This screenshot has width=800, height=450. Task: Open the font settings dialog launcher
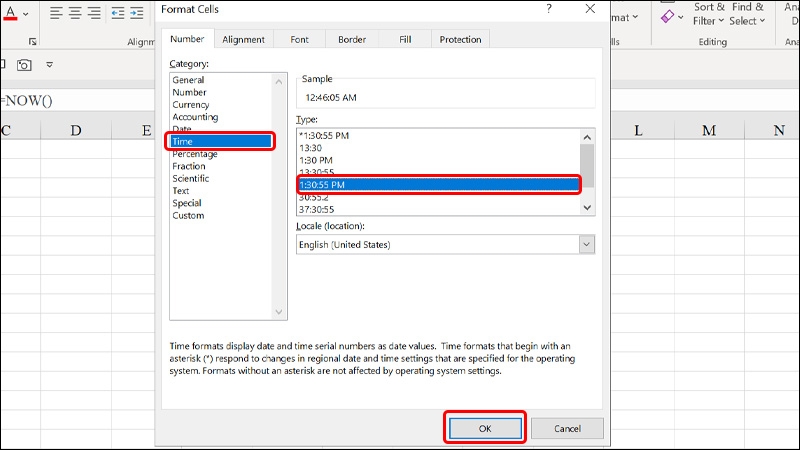pos(33,41)
